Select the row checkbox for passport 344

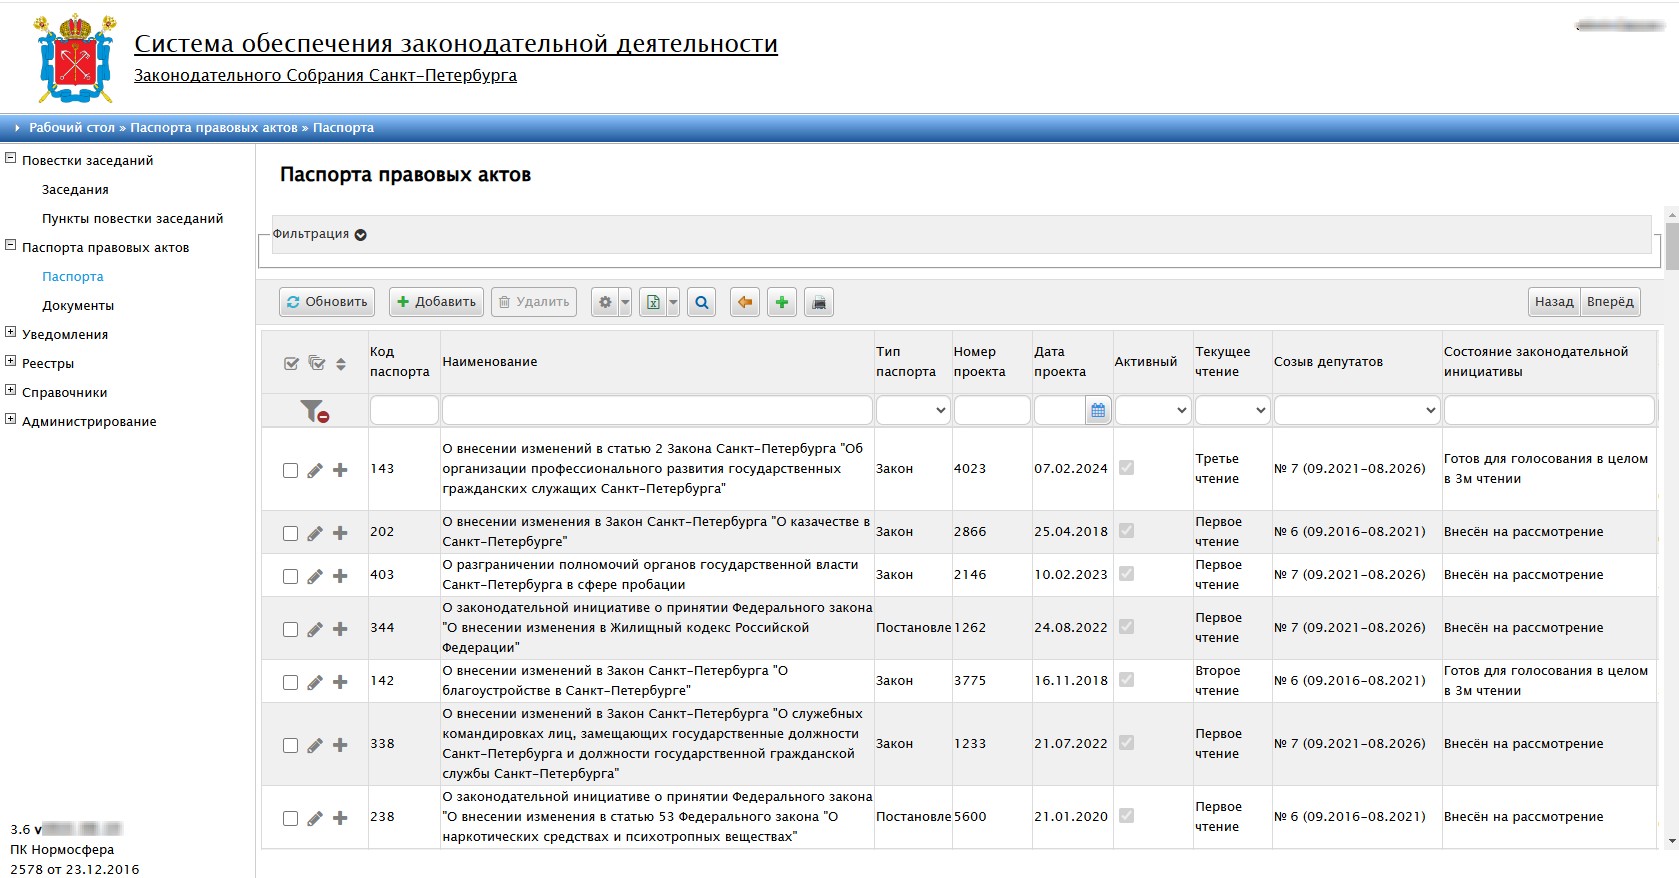(290, 629)
